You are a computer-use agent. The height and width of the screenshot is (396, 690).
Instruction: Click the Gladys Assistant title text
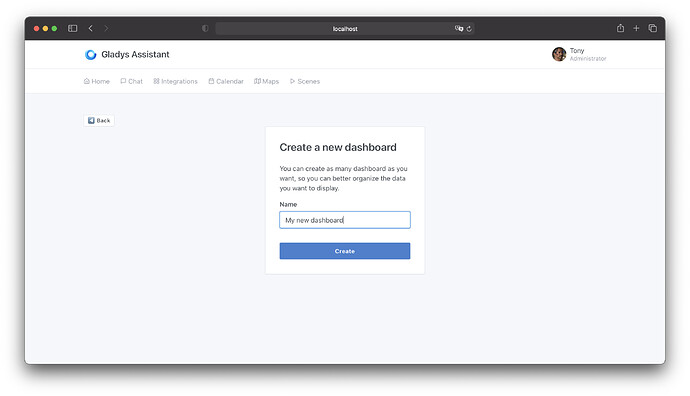135,55
